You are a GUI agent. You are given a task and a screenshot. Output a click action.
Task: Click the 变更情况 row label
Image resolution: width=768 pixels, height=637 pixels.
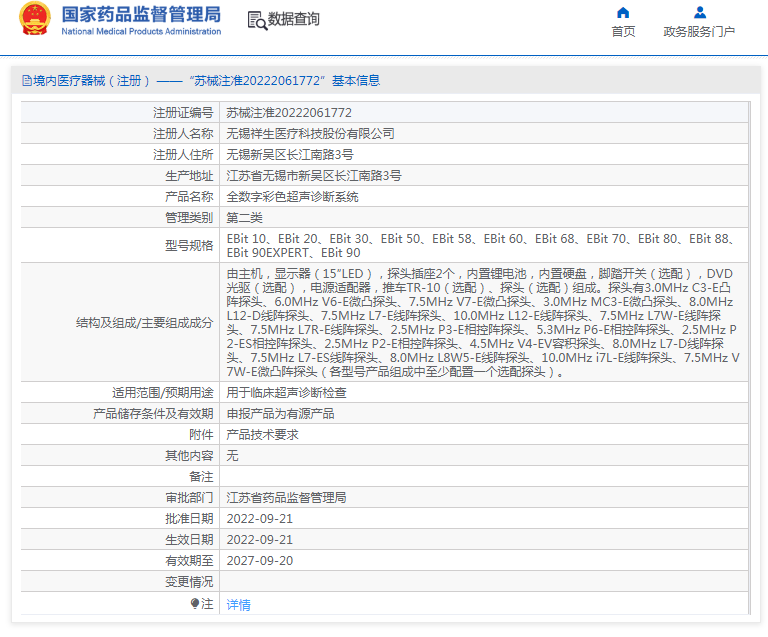tap(189, 582)
